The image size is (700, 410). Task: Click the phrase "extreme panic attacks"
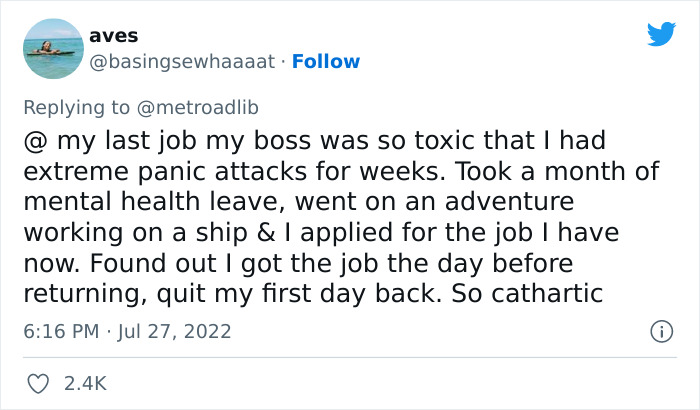156,171
